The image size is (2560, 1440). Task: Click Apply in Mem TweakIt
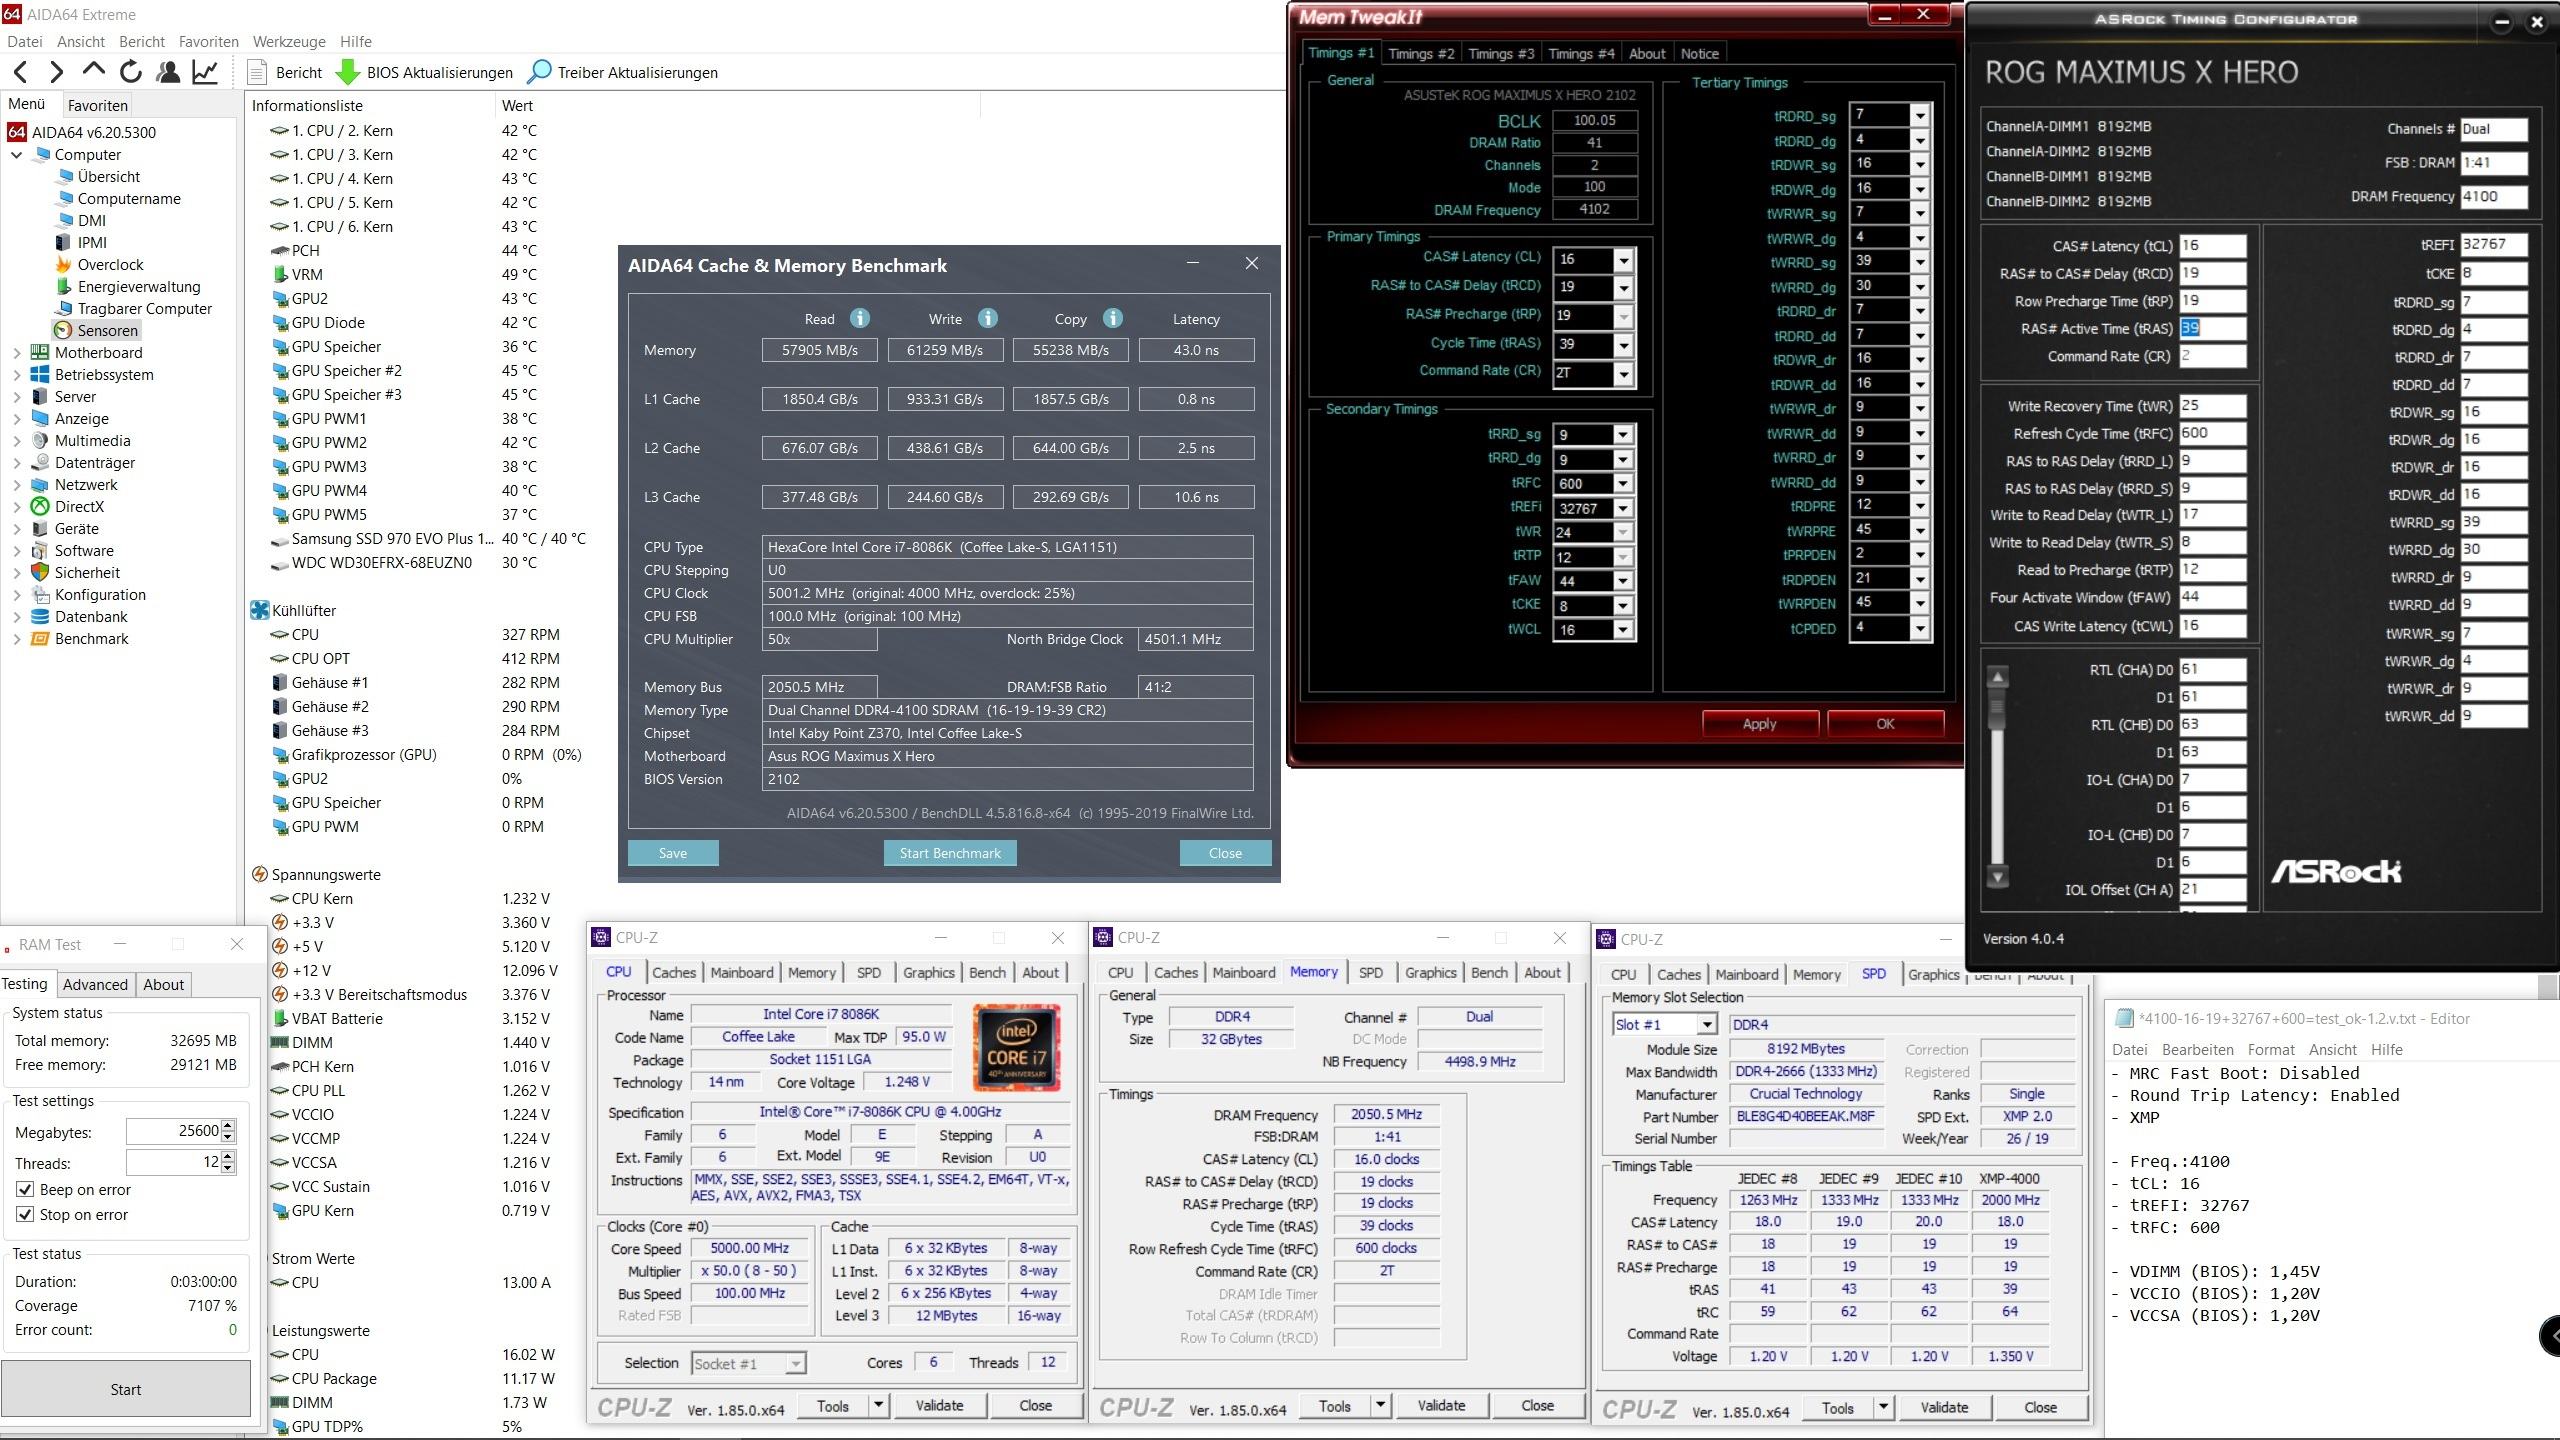(1760, 724)
